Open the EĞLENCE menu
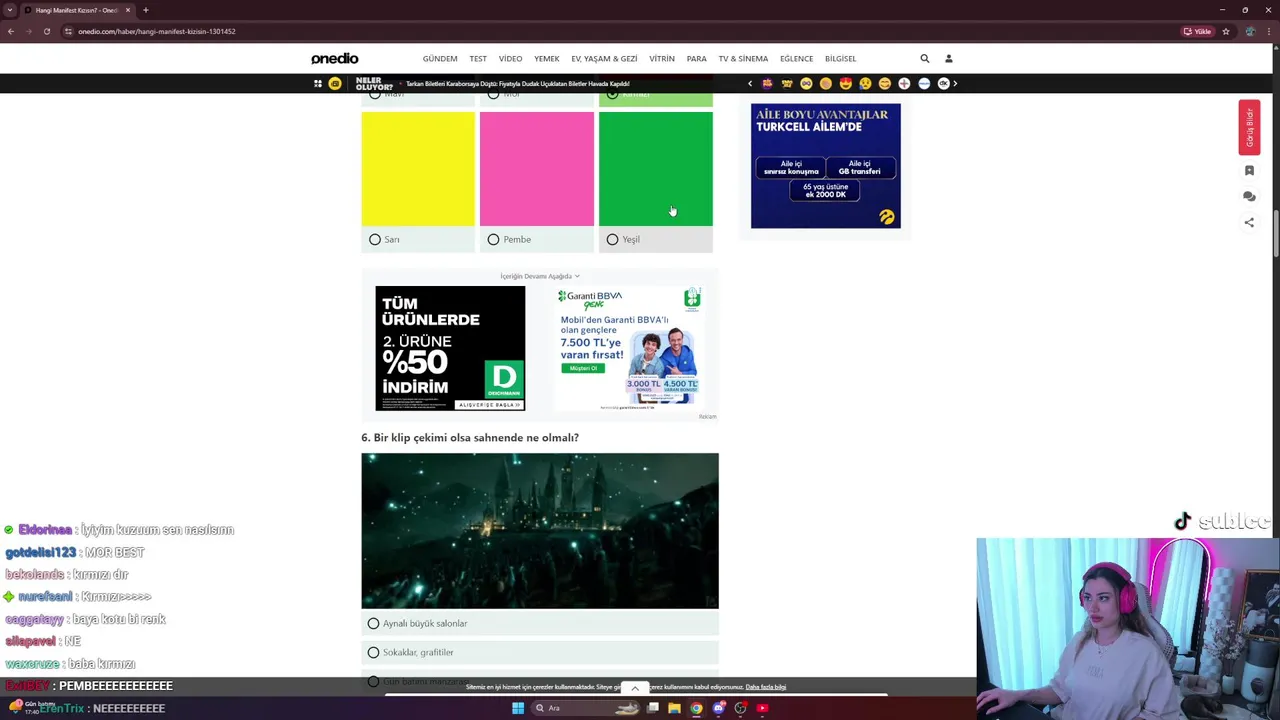This screenshot has width=1280, height=720. click(797, 59)
